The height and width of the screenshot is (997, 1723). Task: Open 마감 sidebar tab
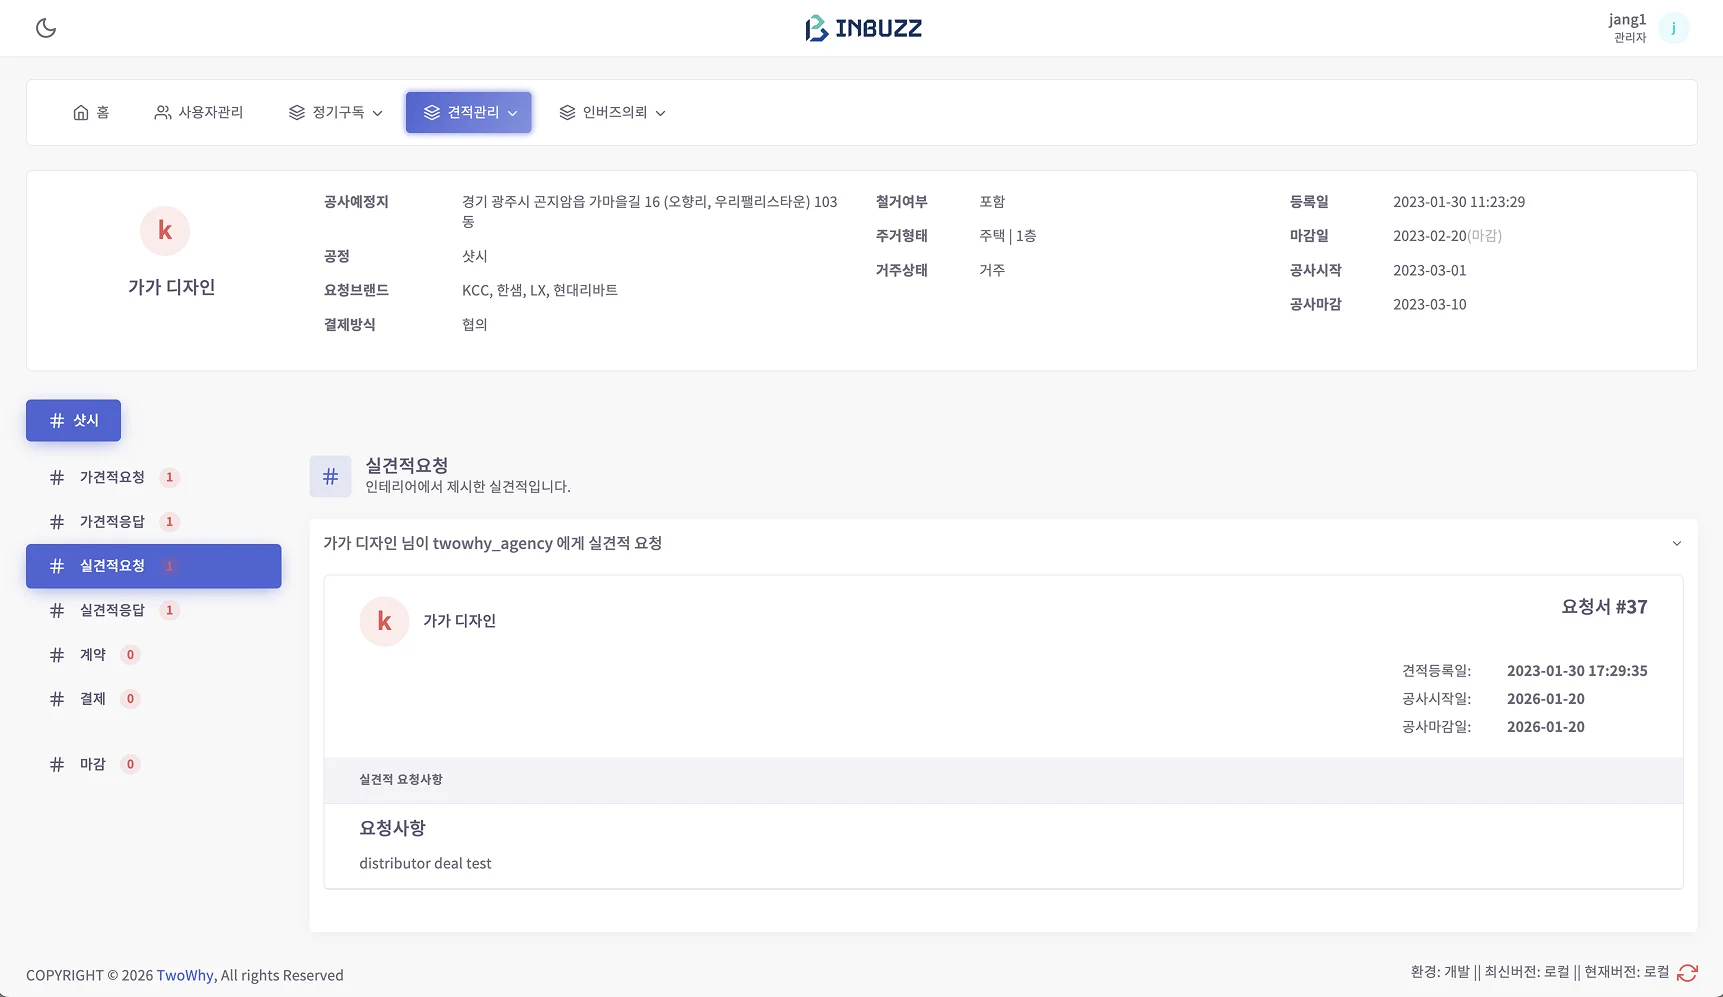154,764
